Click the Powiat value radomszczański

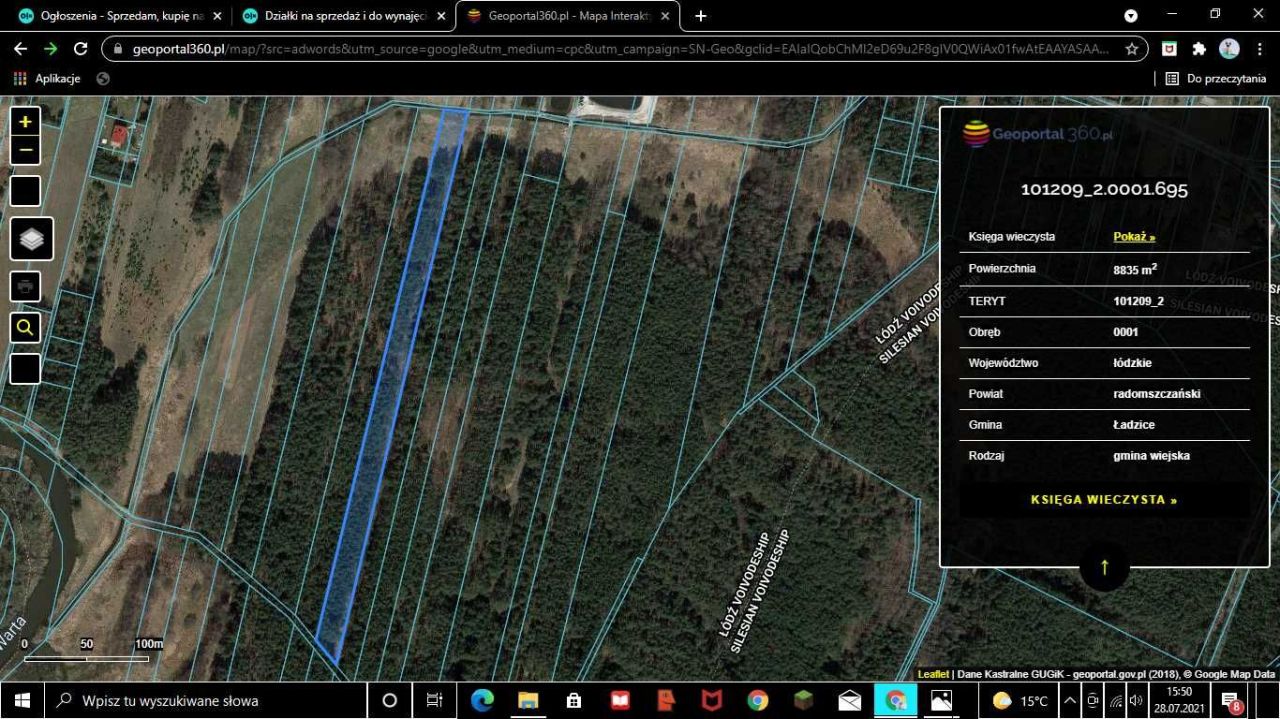[x=1157, y=394]
